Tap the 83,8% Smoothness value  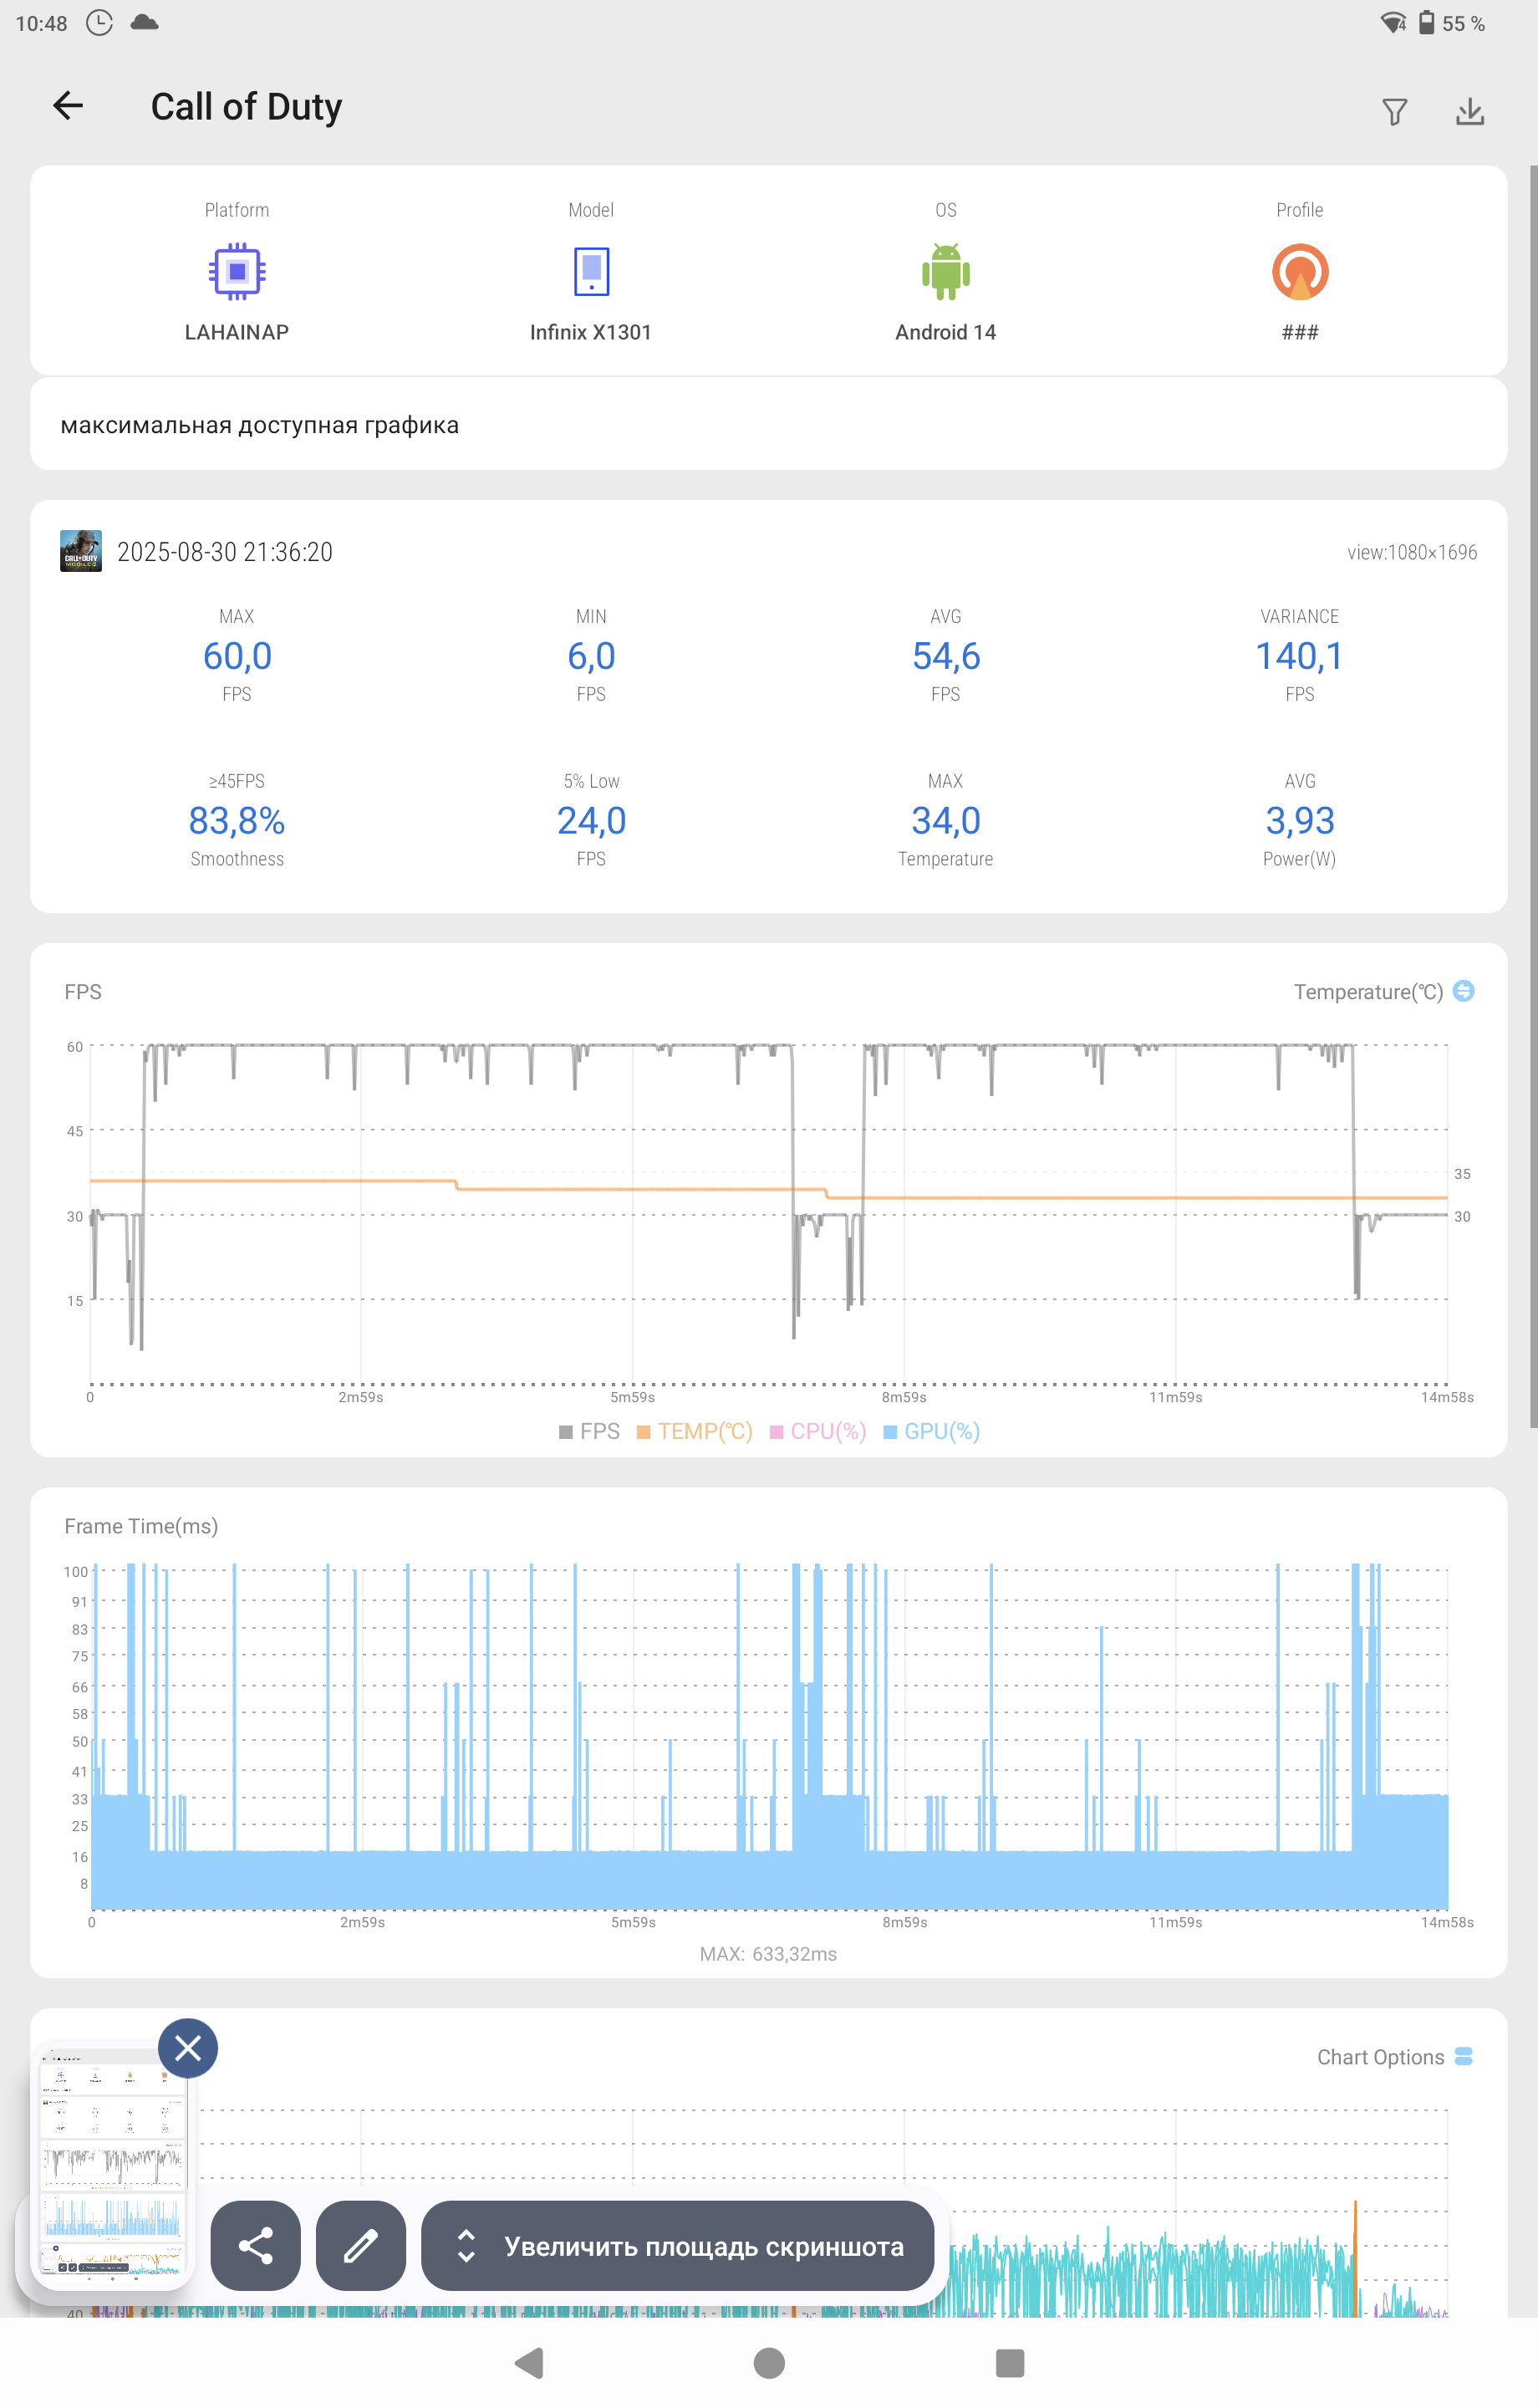237,821
